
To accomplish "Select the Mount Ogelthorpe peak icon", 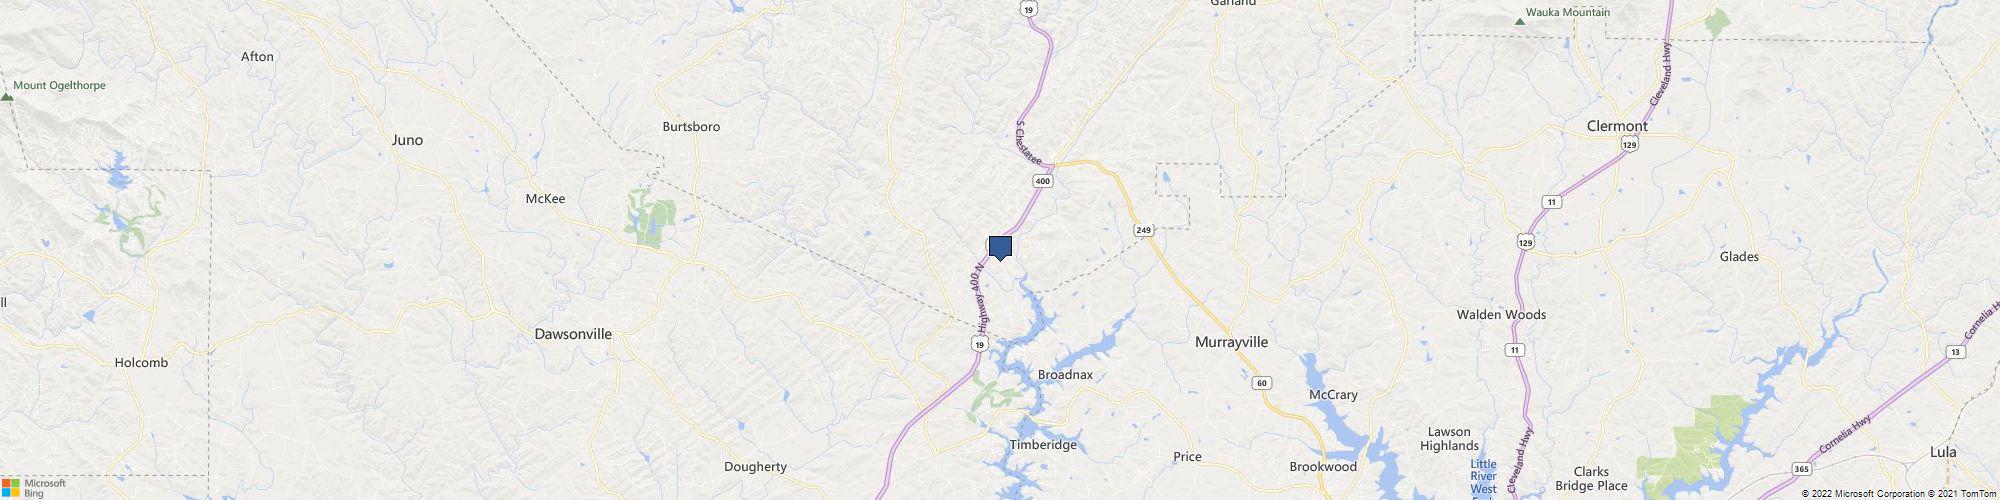I will (7, 97).
